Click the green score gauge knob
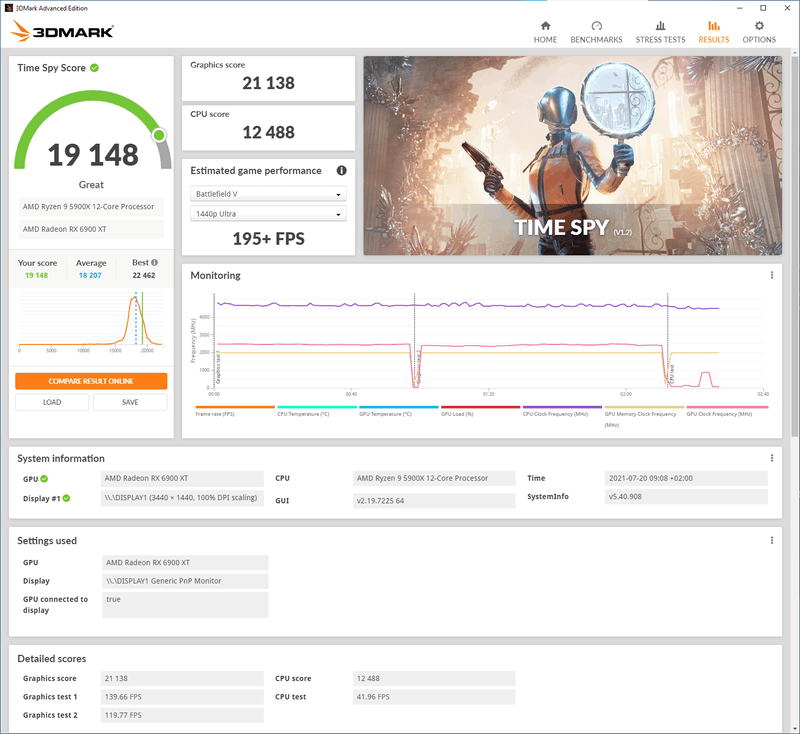Viewport: 800px width, 734px height. (x=159, y=135)
